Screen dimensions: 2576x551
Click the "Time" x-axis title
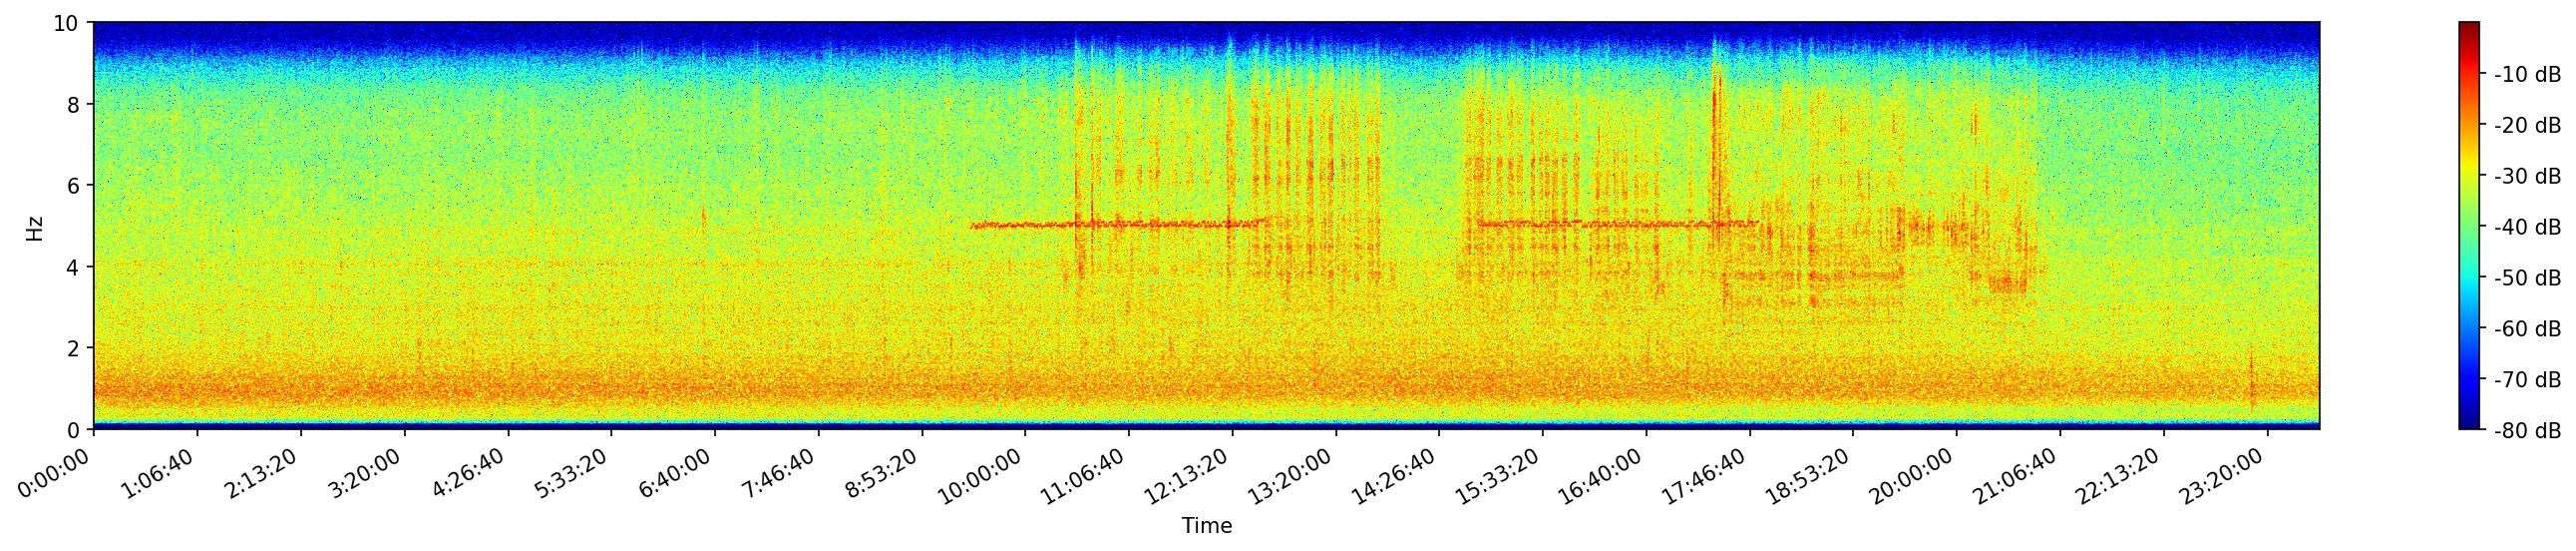click(x=1206, y=526)
